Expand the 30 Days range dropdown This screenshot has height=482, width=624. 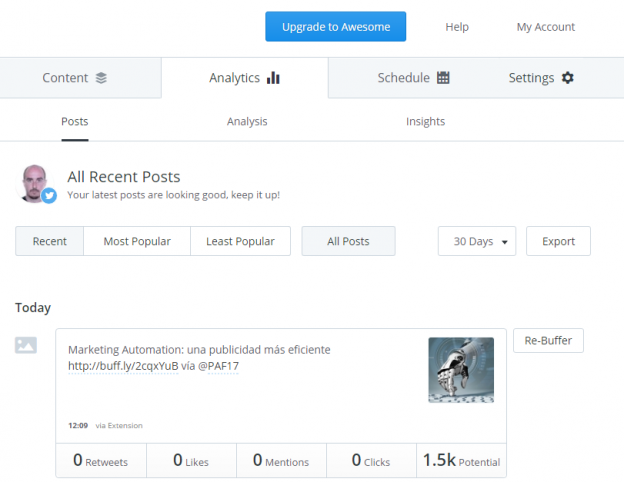tap(477, 241)
